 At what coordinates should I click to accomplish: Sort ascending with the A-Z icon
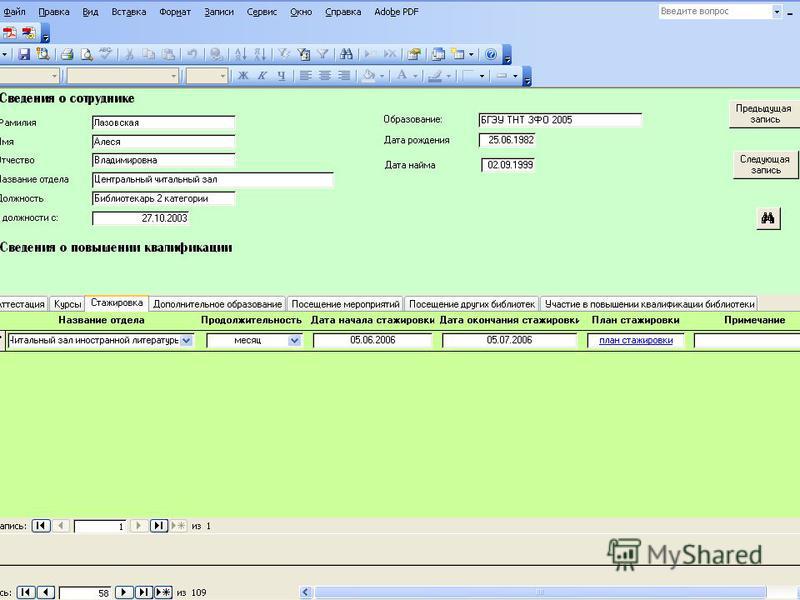click(241, 54)
